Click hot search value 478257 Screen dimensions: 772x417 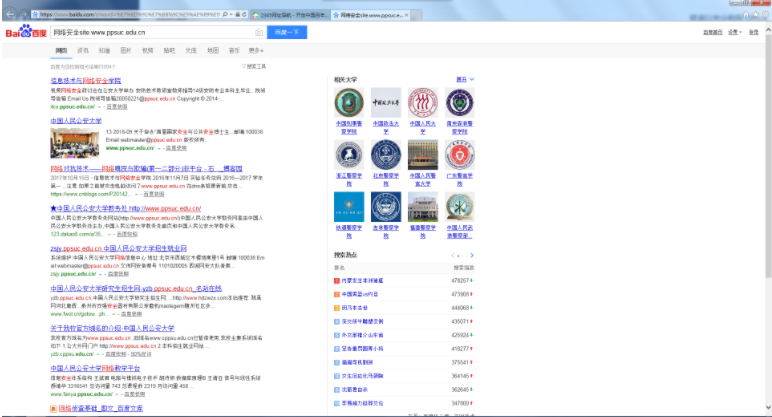pos(460,281)
